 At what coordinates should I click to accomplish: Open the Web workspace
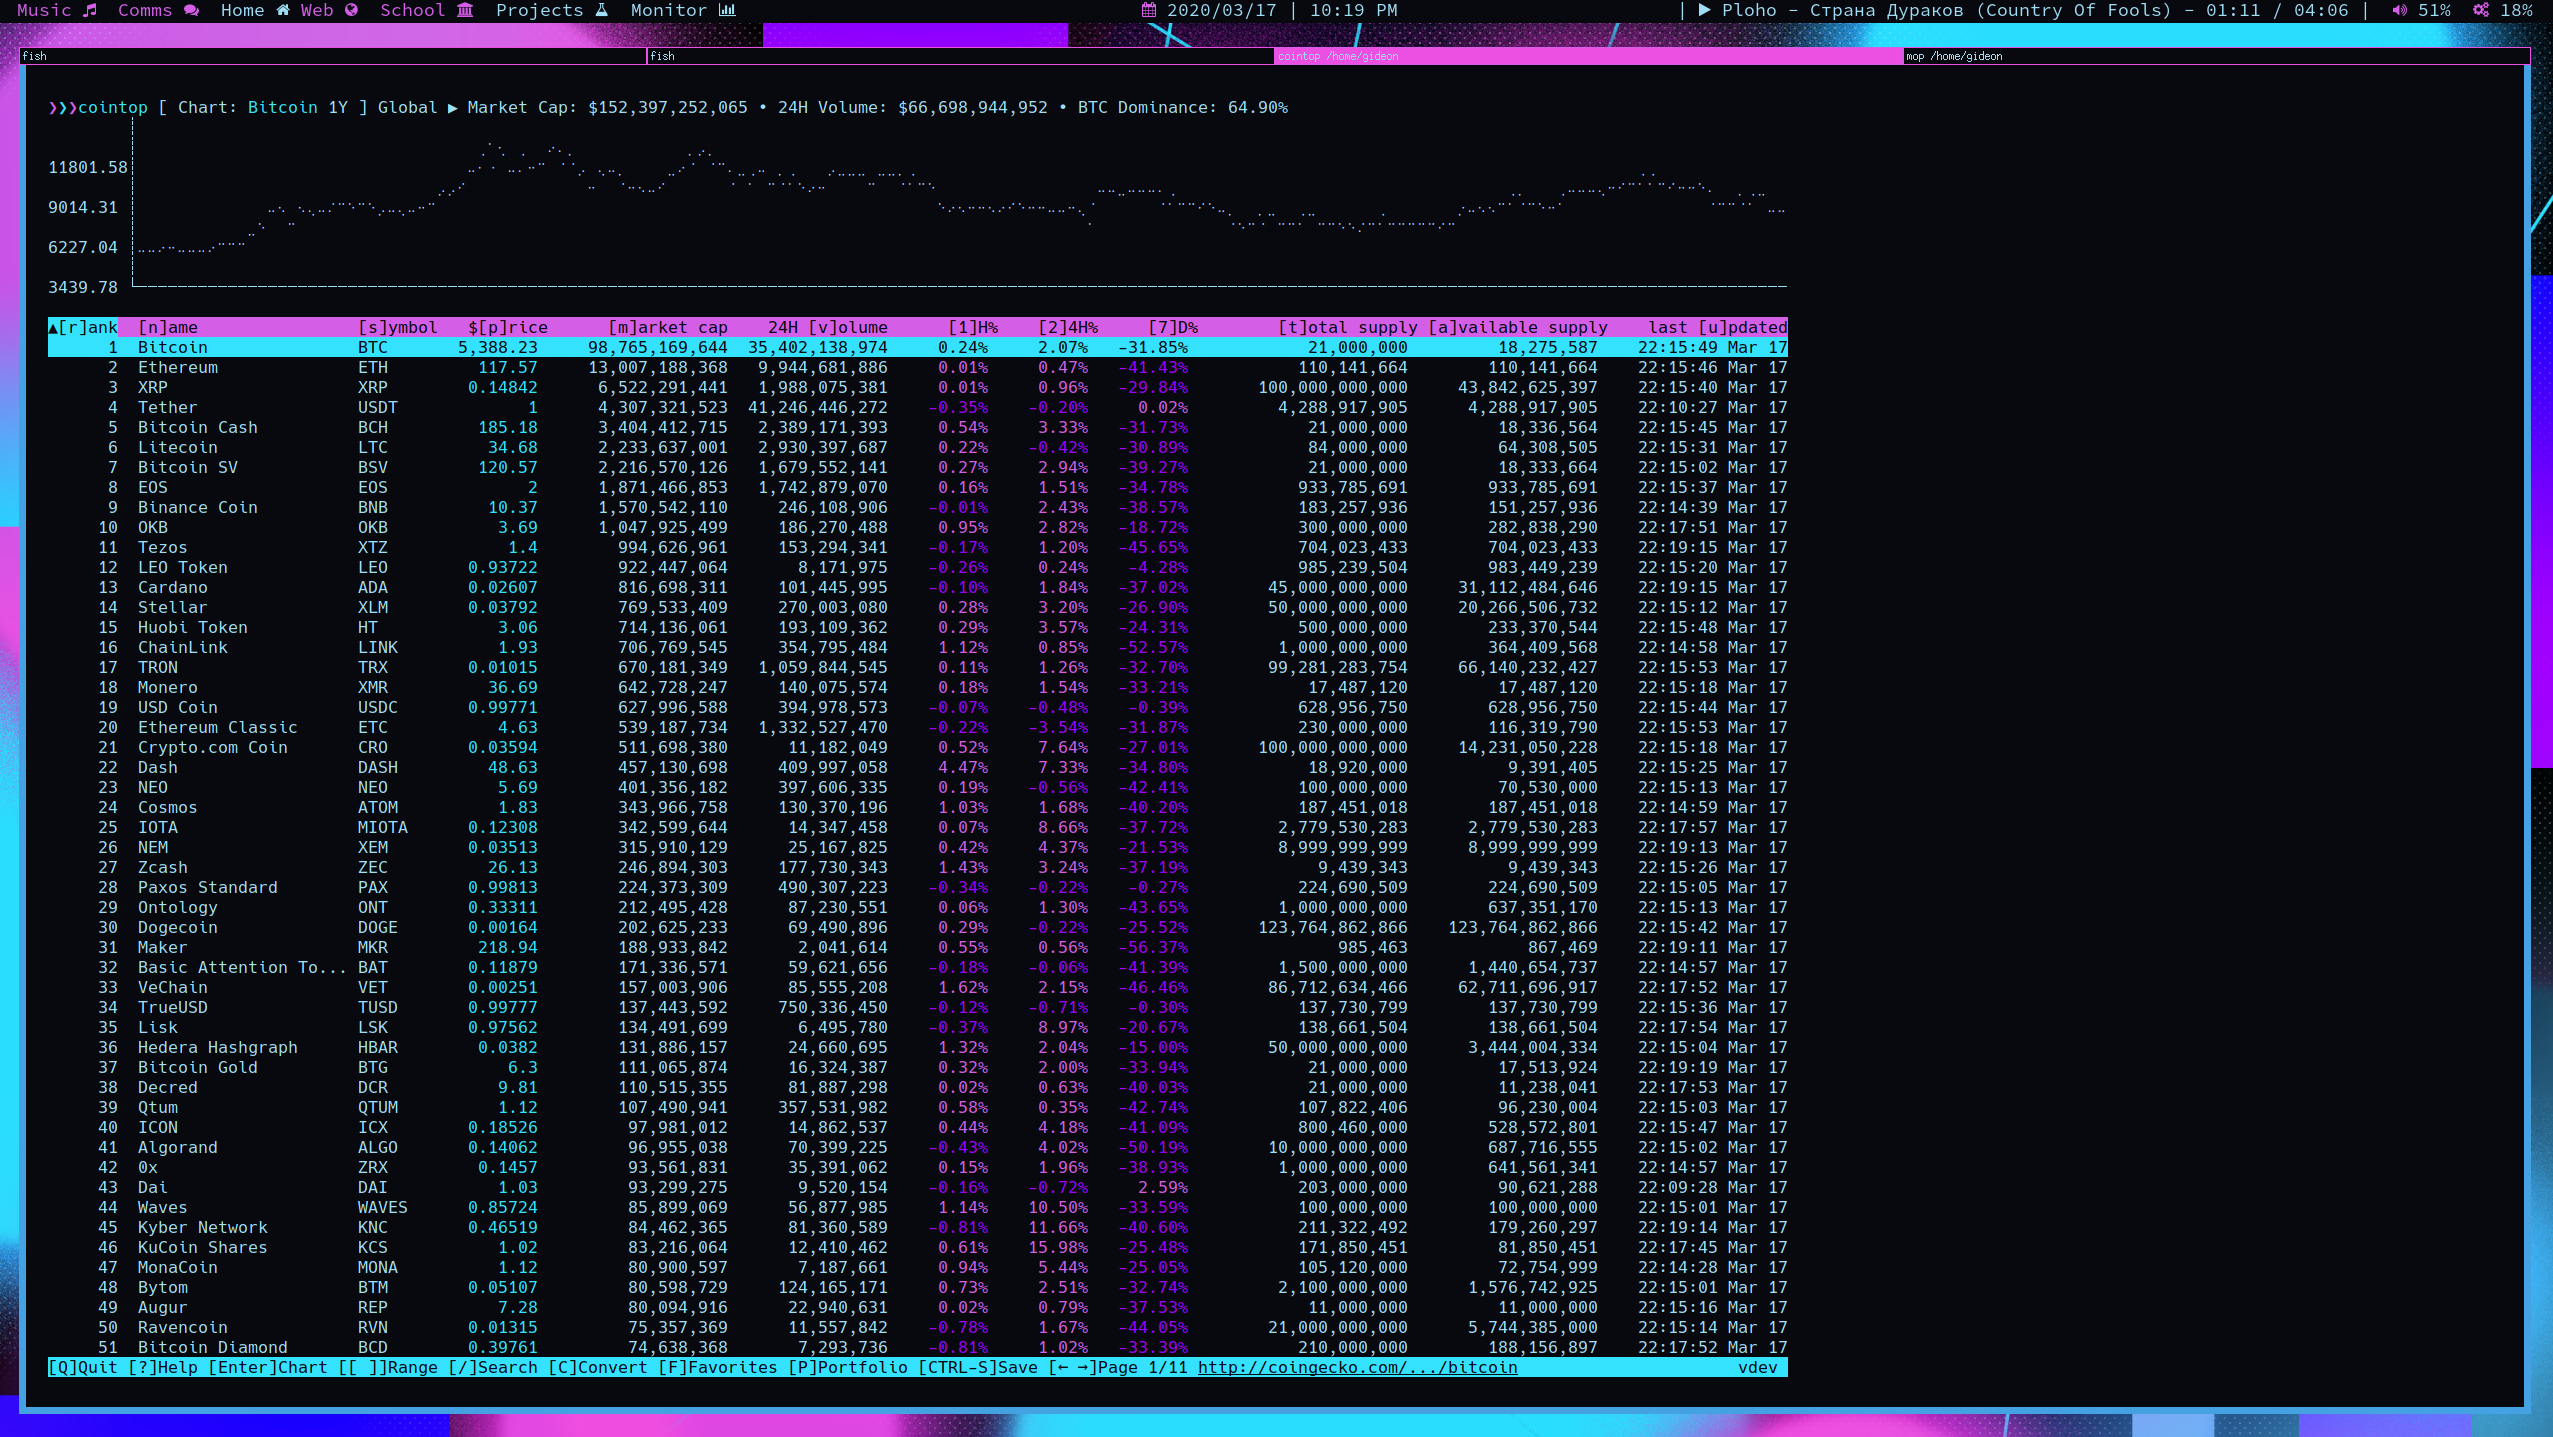(329, 10)
